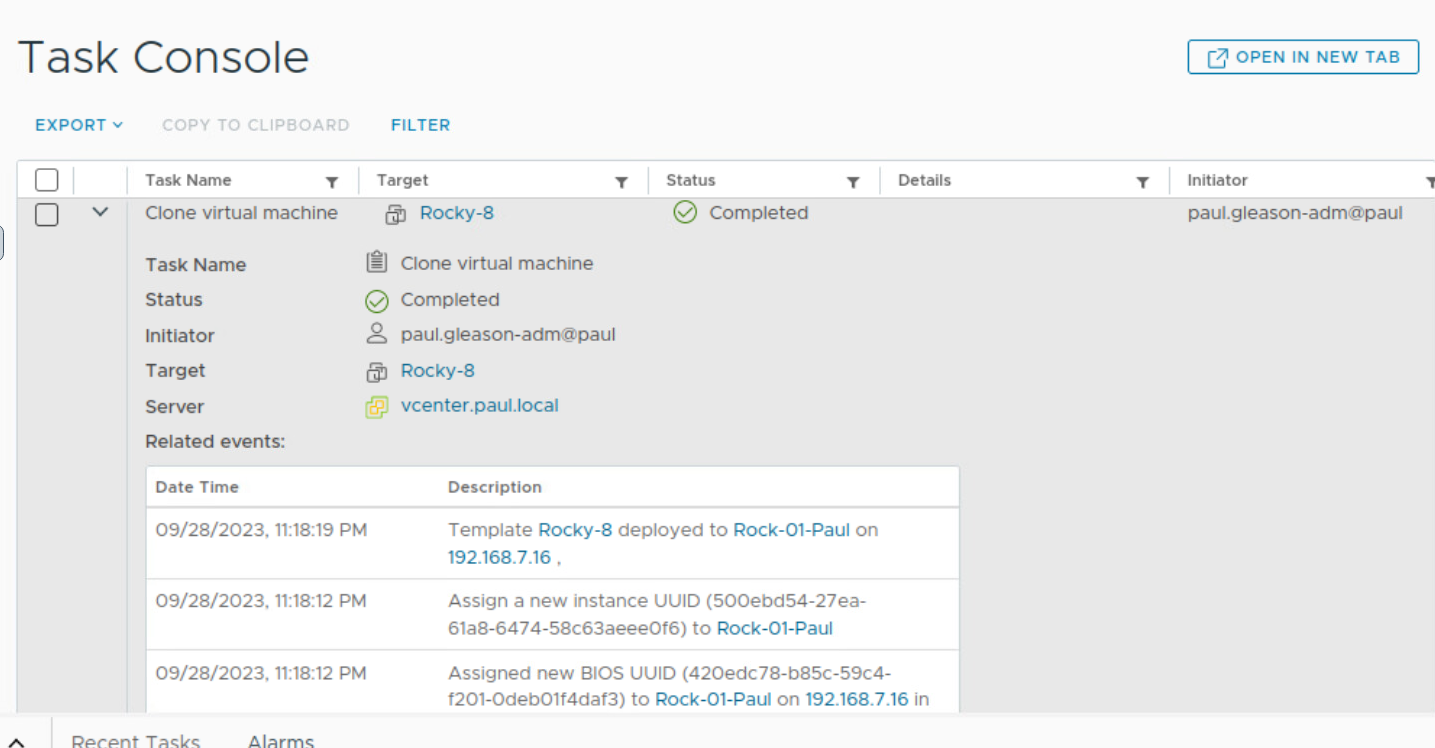The width and height of the screenshot is (1435, 748).
Task: Open the Export dropdown menu
Action: (x=79, y=125)
